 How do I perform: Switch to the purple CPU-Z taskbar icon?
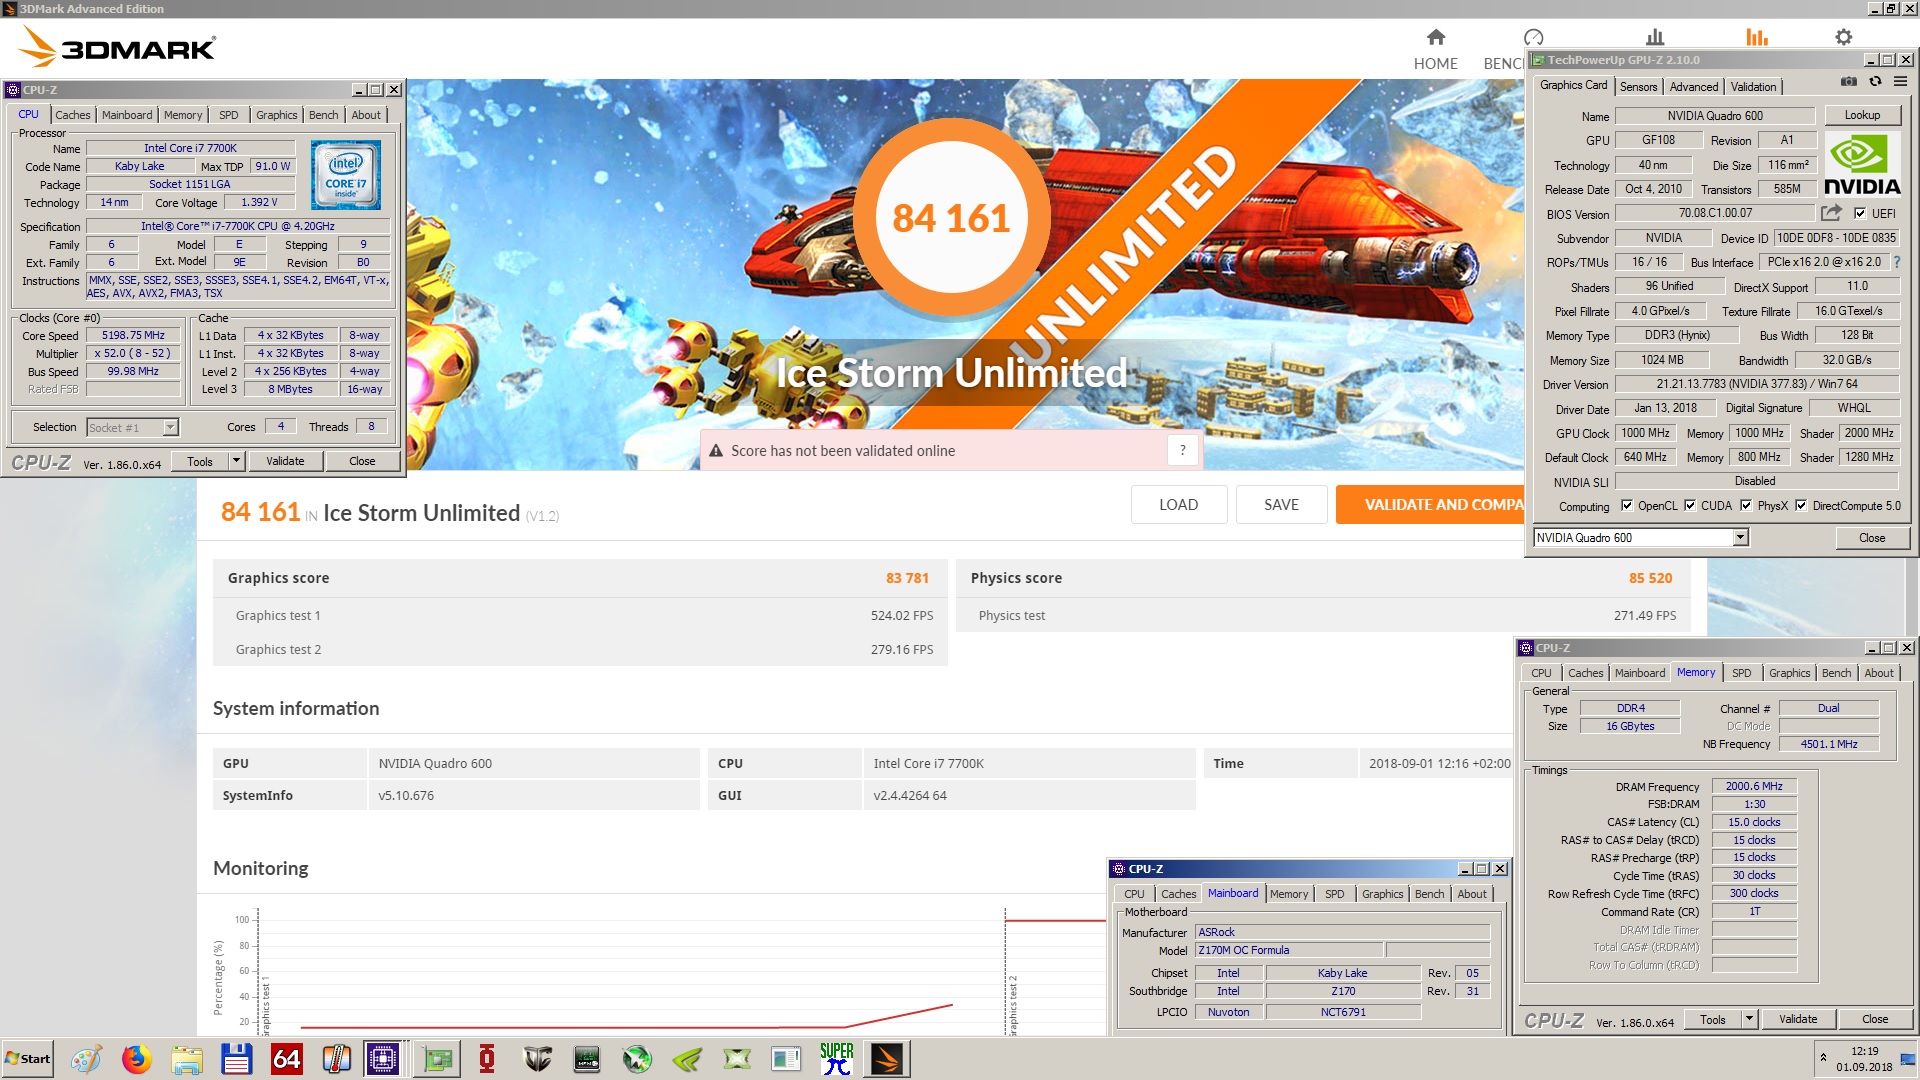pos(383,1059)
